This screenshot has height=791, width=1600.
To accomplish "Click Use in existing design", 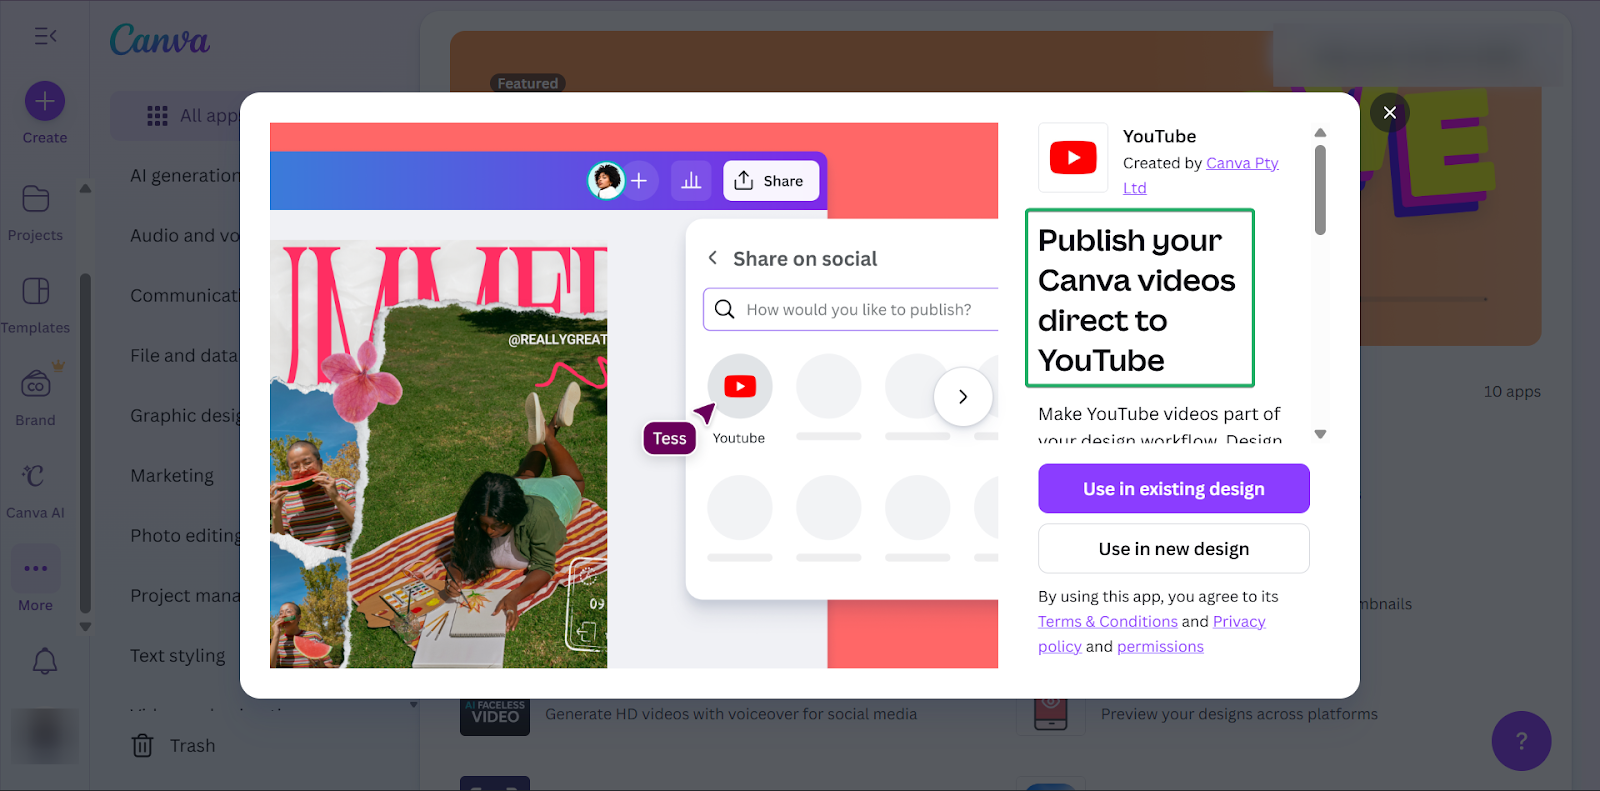I will (1174, 489).
